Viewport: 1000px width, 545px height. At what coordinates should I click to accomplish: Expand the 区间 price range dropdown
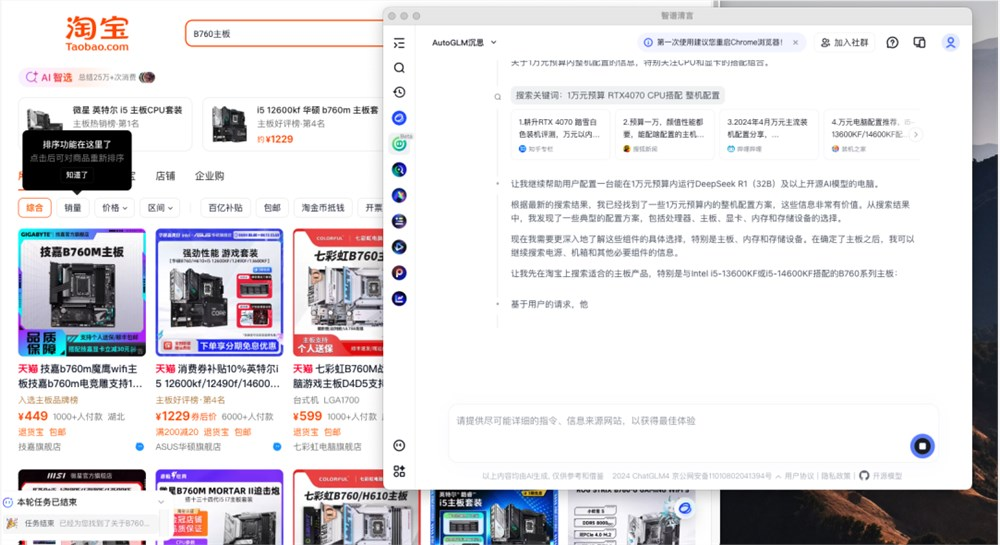160,208
